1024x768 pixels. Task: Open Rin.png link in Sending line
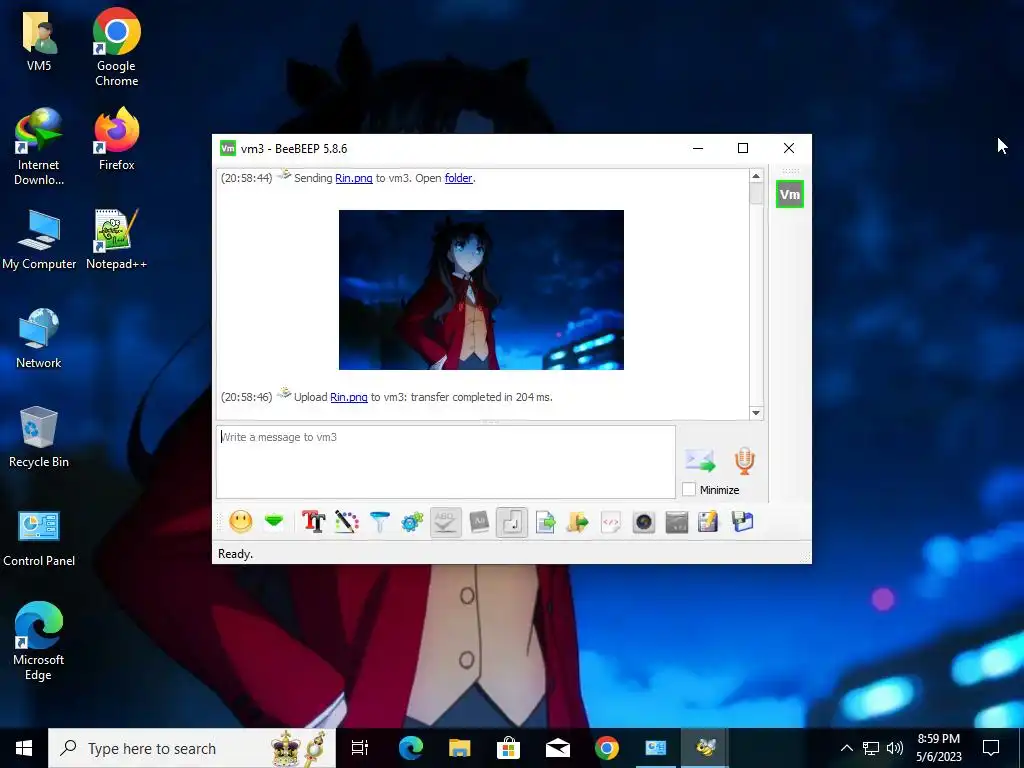[354, 178]
